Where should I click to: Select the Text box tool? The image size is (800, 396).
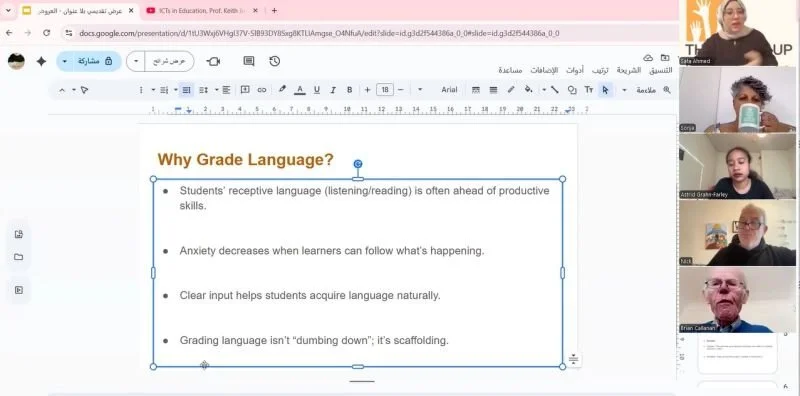pos(589,90)
